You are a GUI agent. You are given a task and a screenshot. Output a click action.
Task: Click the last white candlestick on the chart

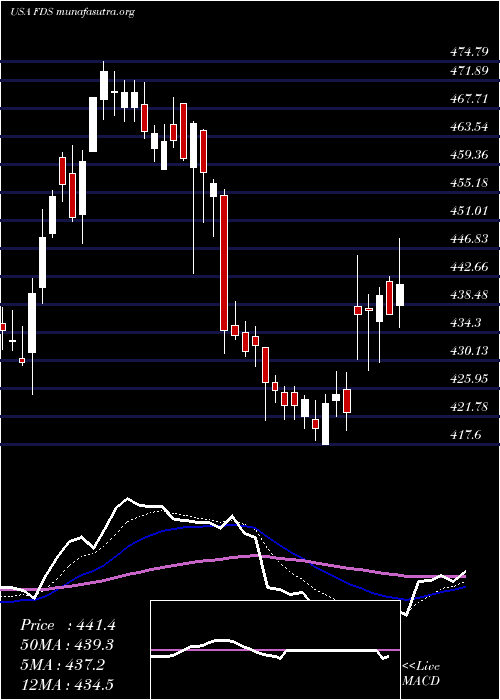pos(400,295)
